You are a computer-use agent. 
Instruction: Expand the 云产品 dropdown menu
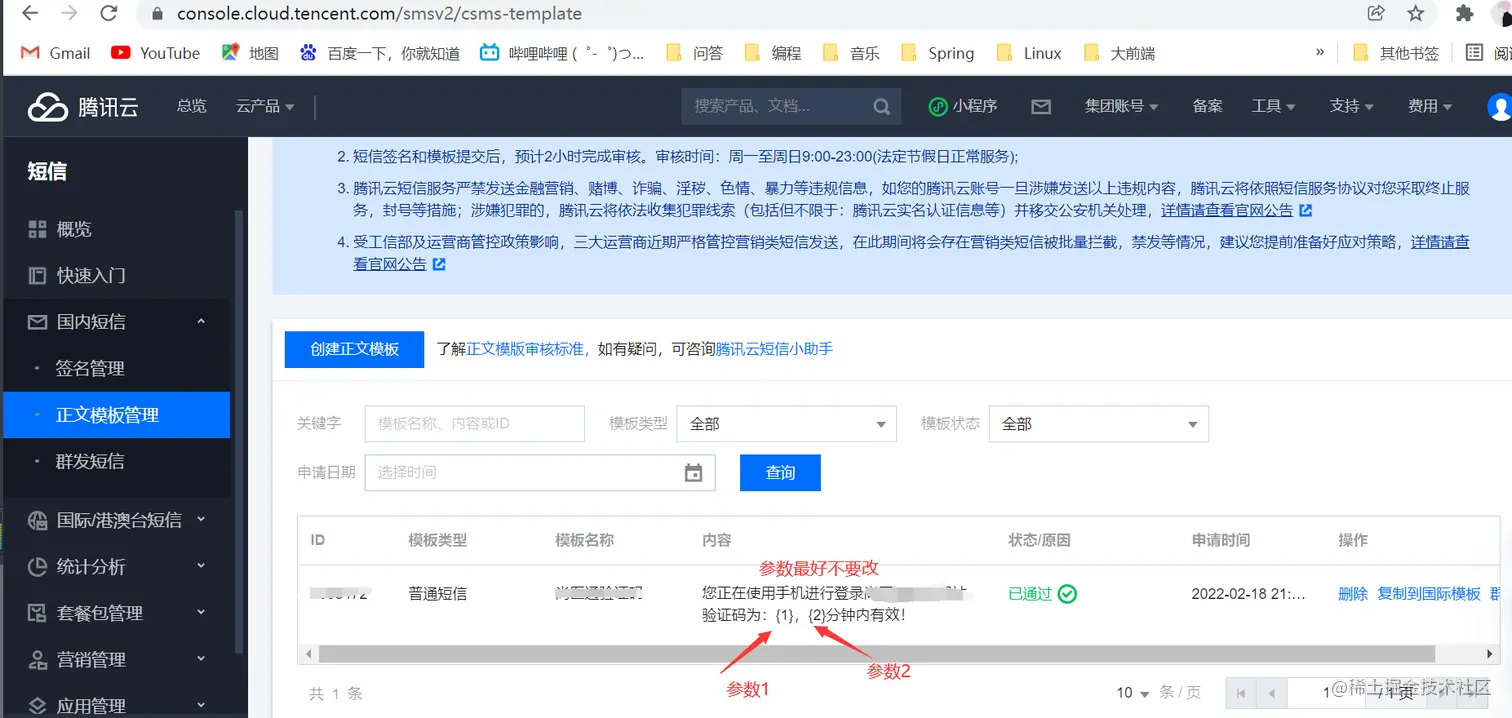point(265,106)
